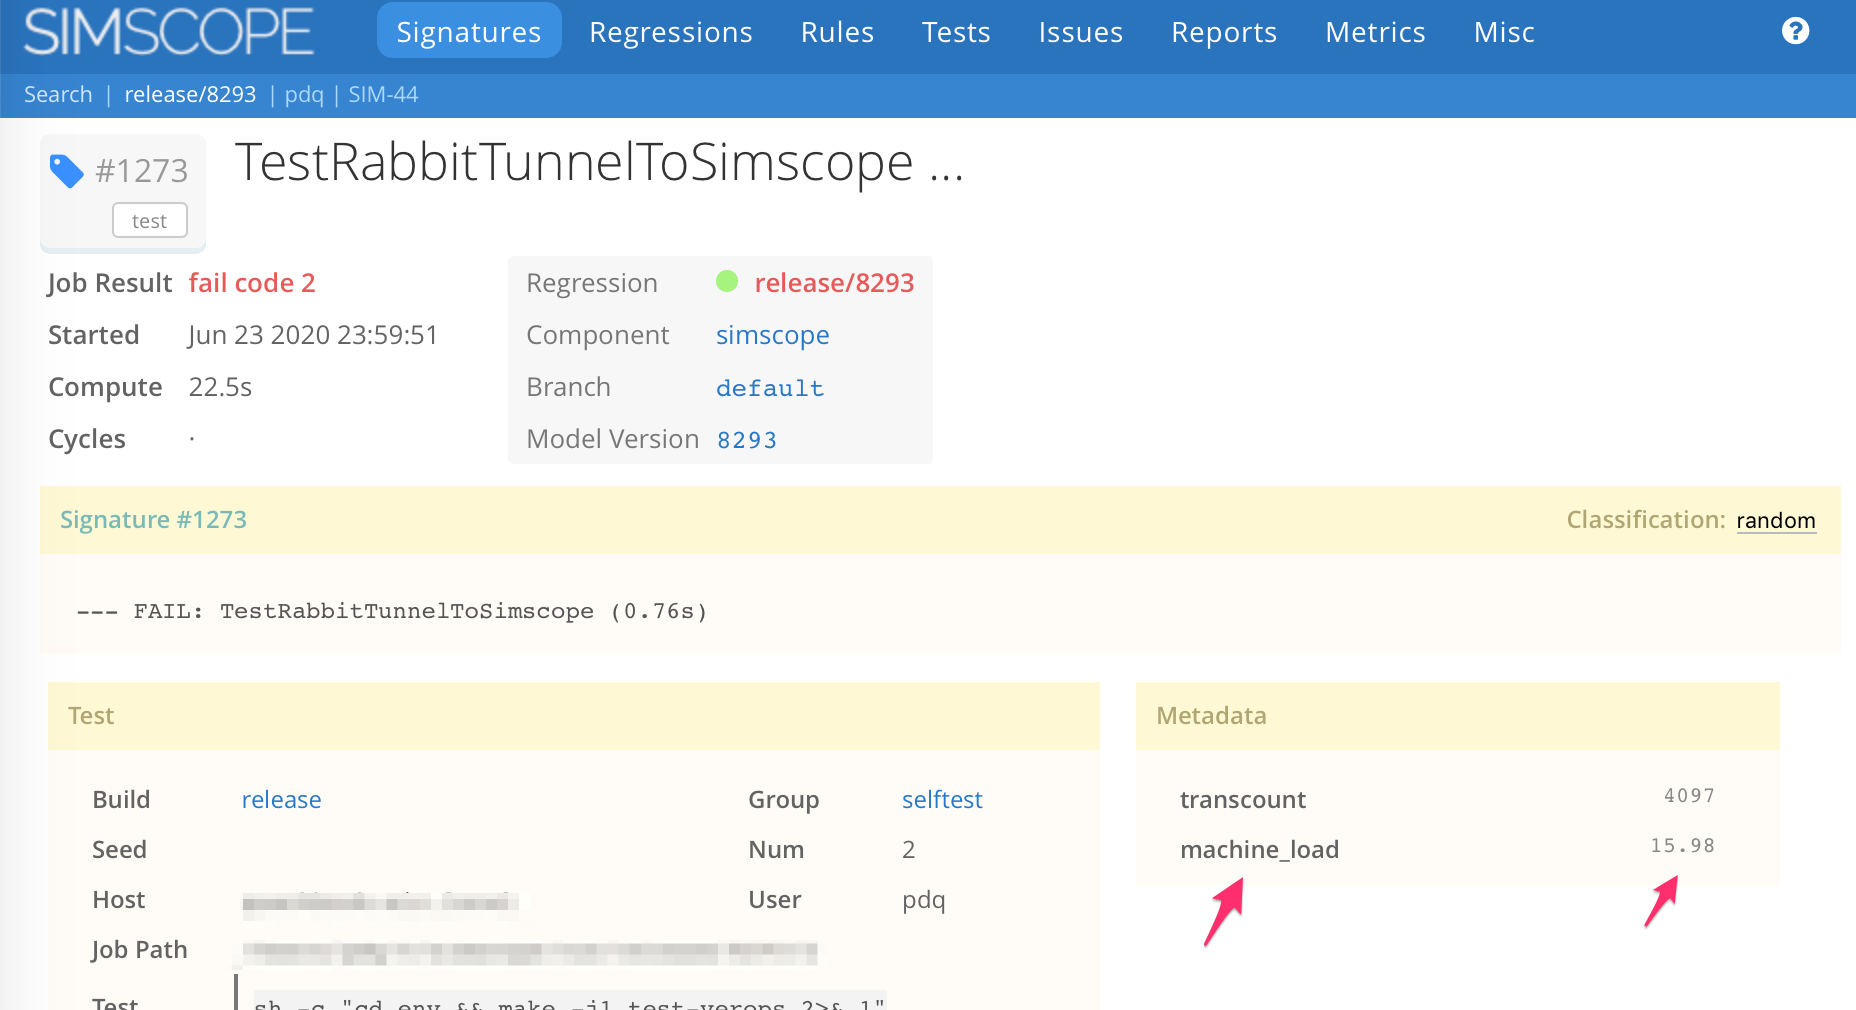Viewport: 1856px width, 1010px height.
Task: Open the Signature #1273 header link
Action: 153,520
